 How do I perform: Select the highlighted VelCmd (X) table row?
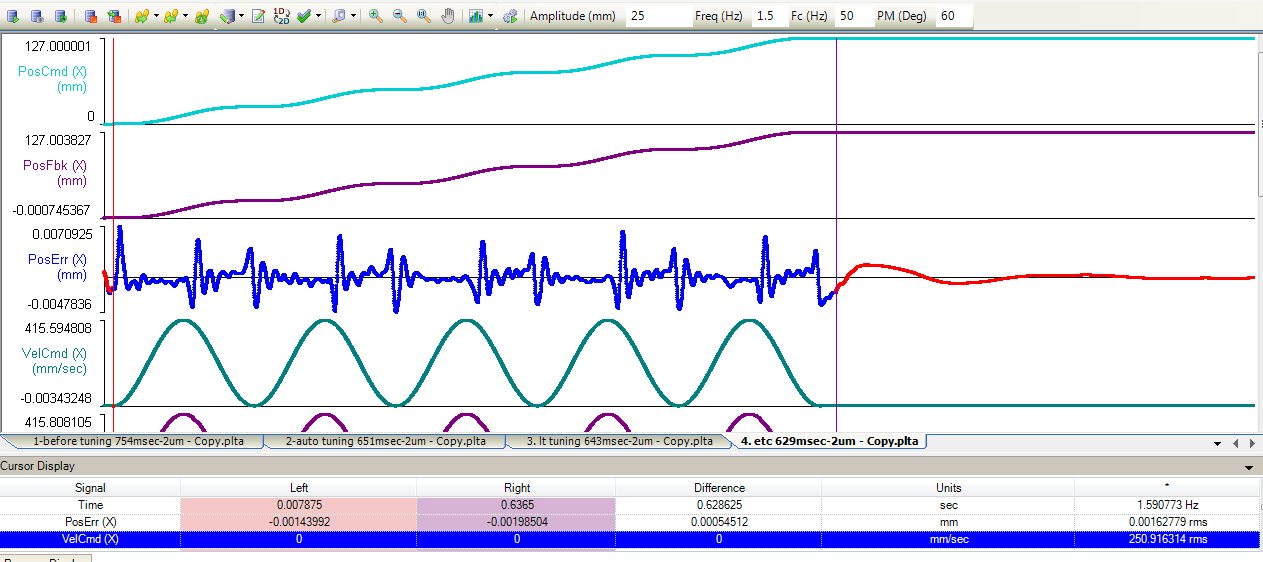(x=629, y=539)
